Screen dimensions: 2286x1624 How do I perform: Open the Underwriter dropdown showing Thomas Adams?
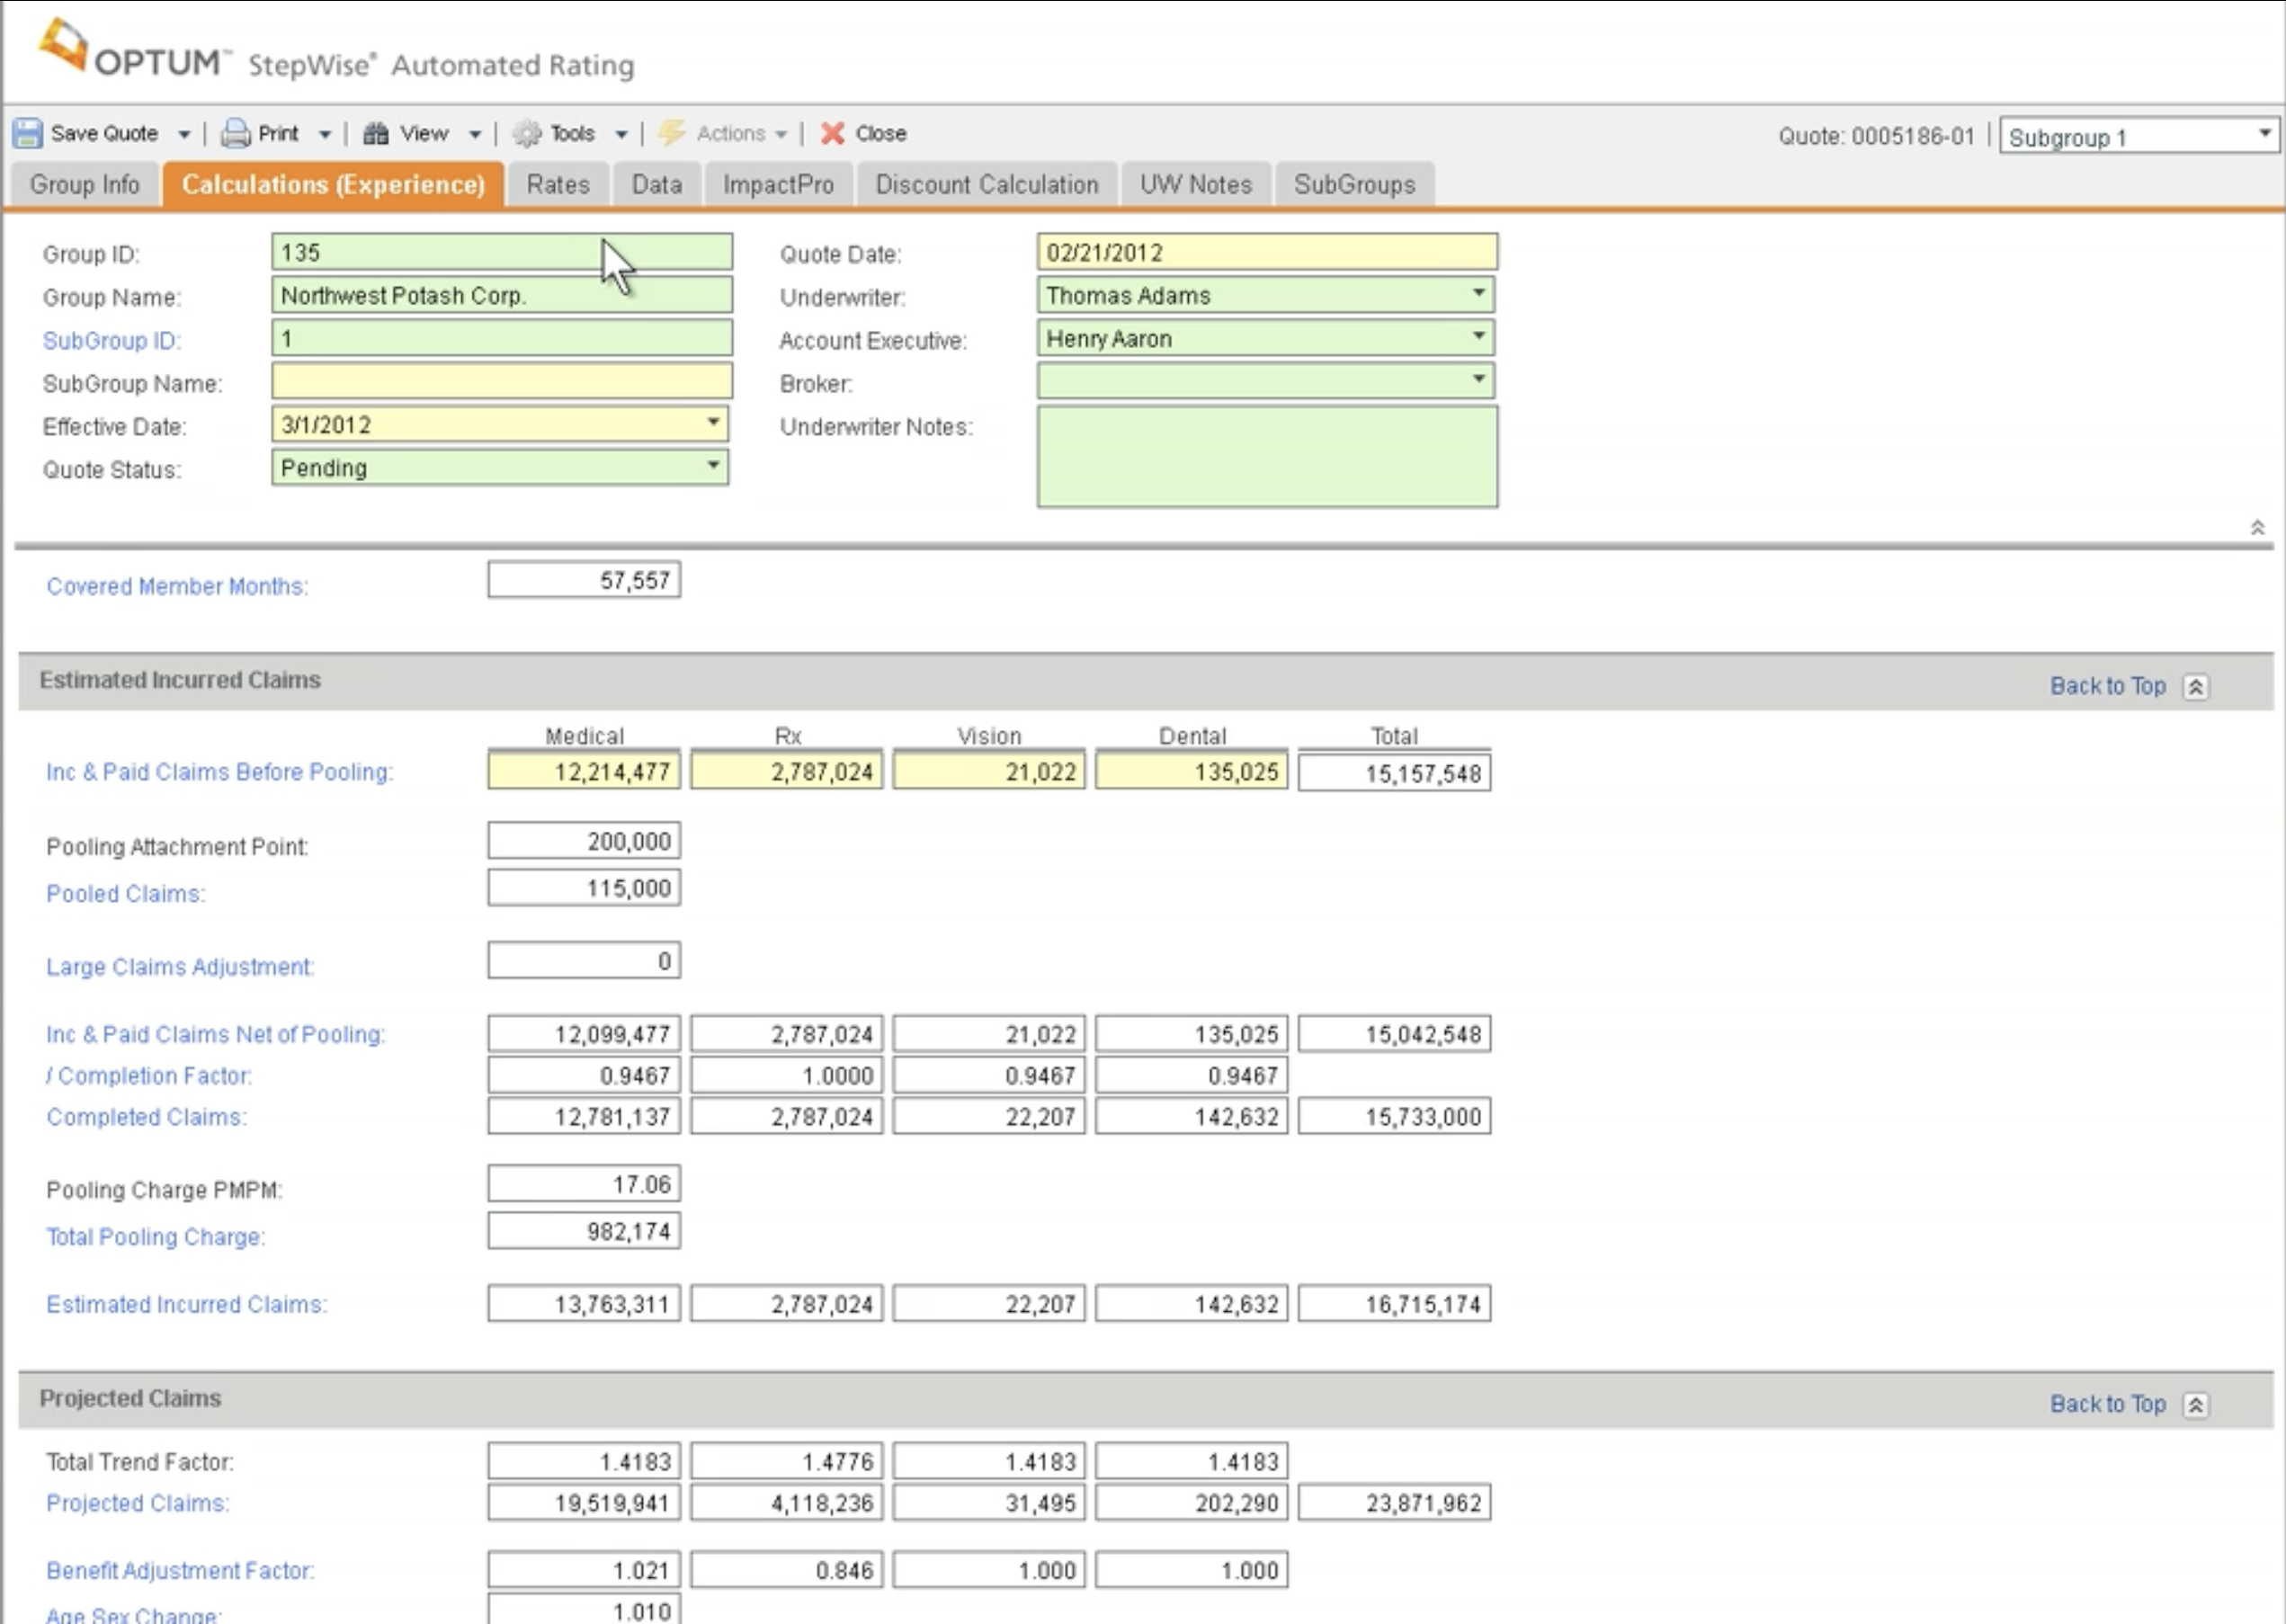[1478, 294]
